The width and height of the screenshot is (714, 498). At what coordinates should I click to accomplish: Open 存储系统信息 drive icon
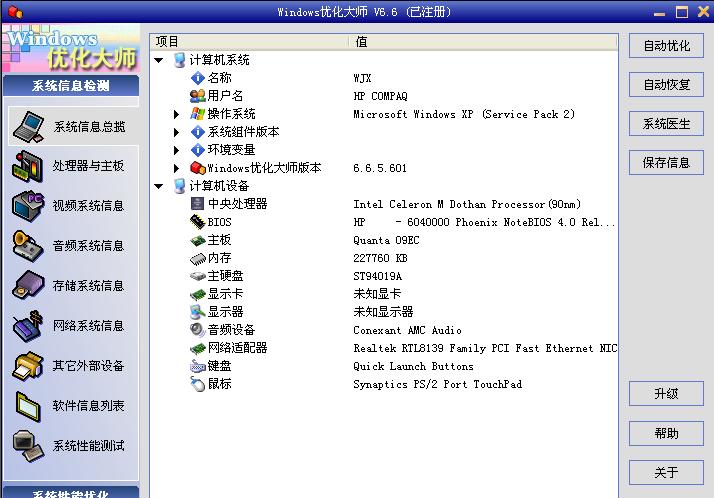pyautogui.click(x=28, y=285)
